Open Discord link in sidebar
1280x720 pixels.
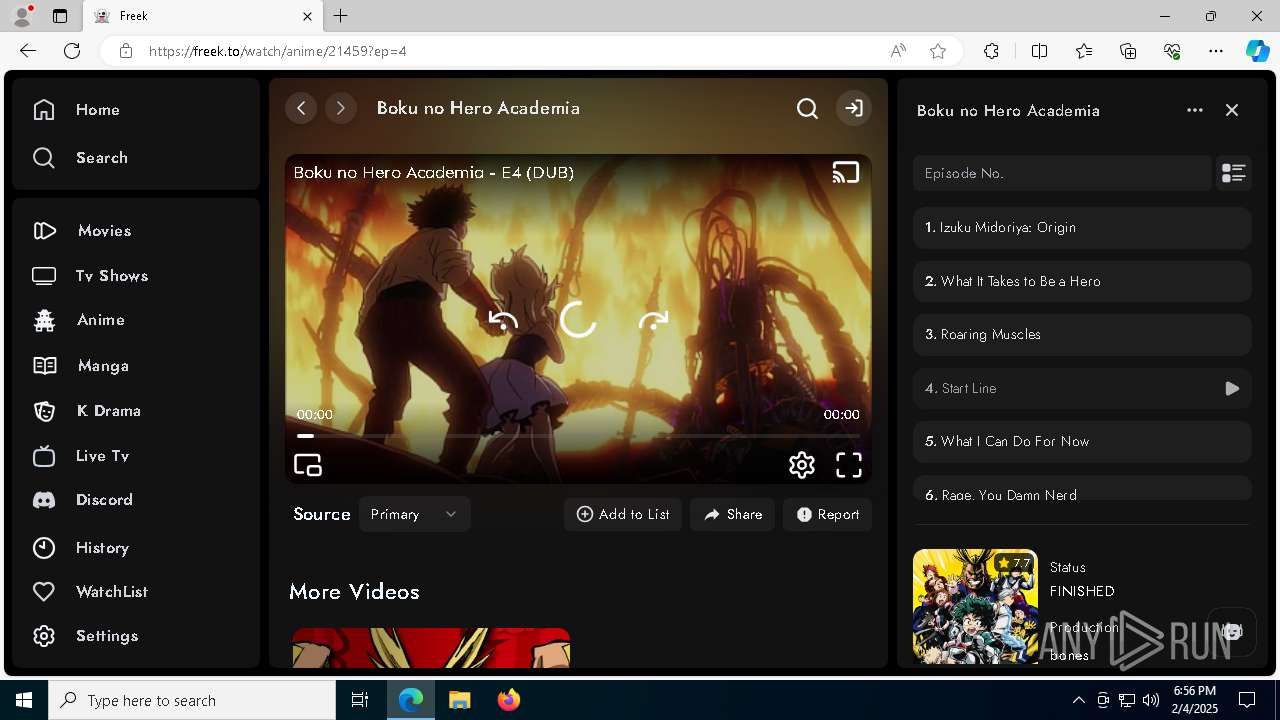click(82, 500)
